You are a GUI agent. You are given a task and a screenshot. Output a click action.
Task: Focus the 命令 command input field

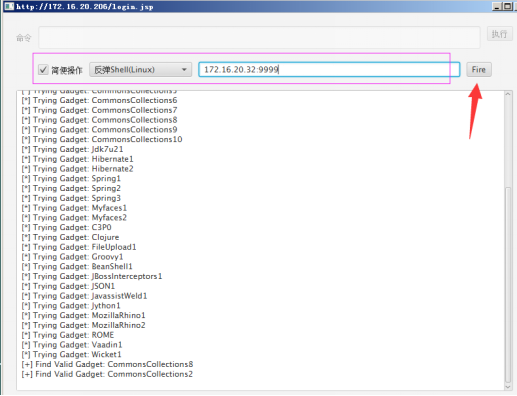pyautogui.click(x=259, y=37)
